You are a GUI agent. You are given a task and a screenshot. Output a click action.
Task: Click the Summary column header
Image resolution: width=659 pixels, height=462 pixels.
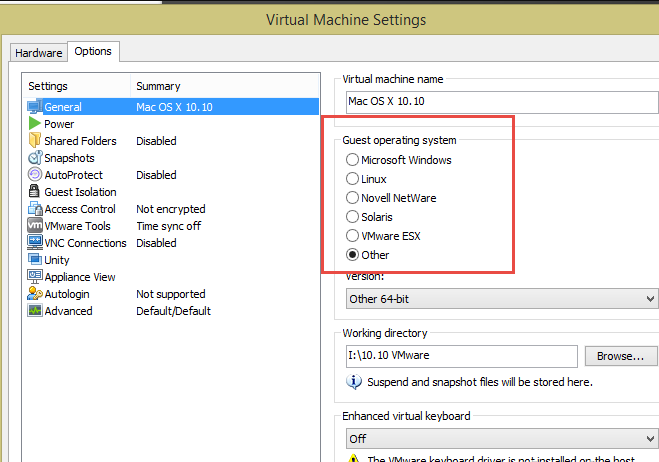point(225,86)
